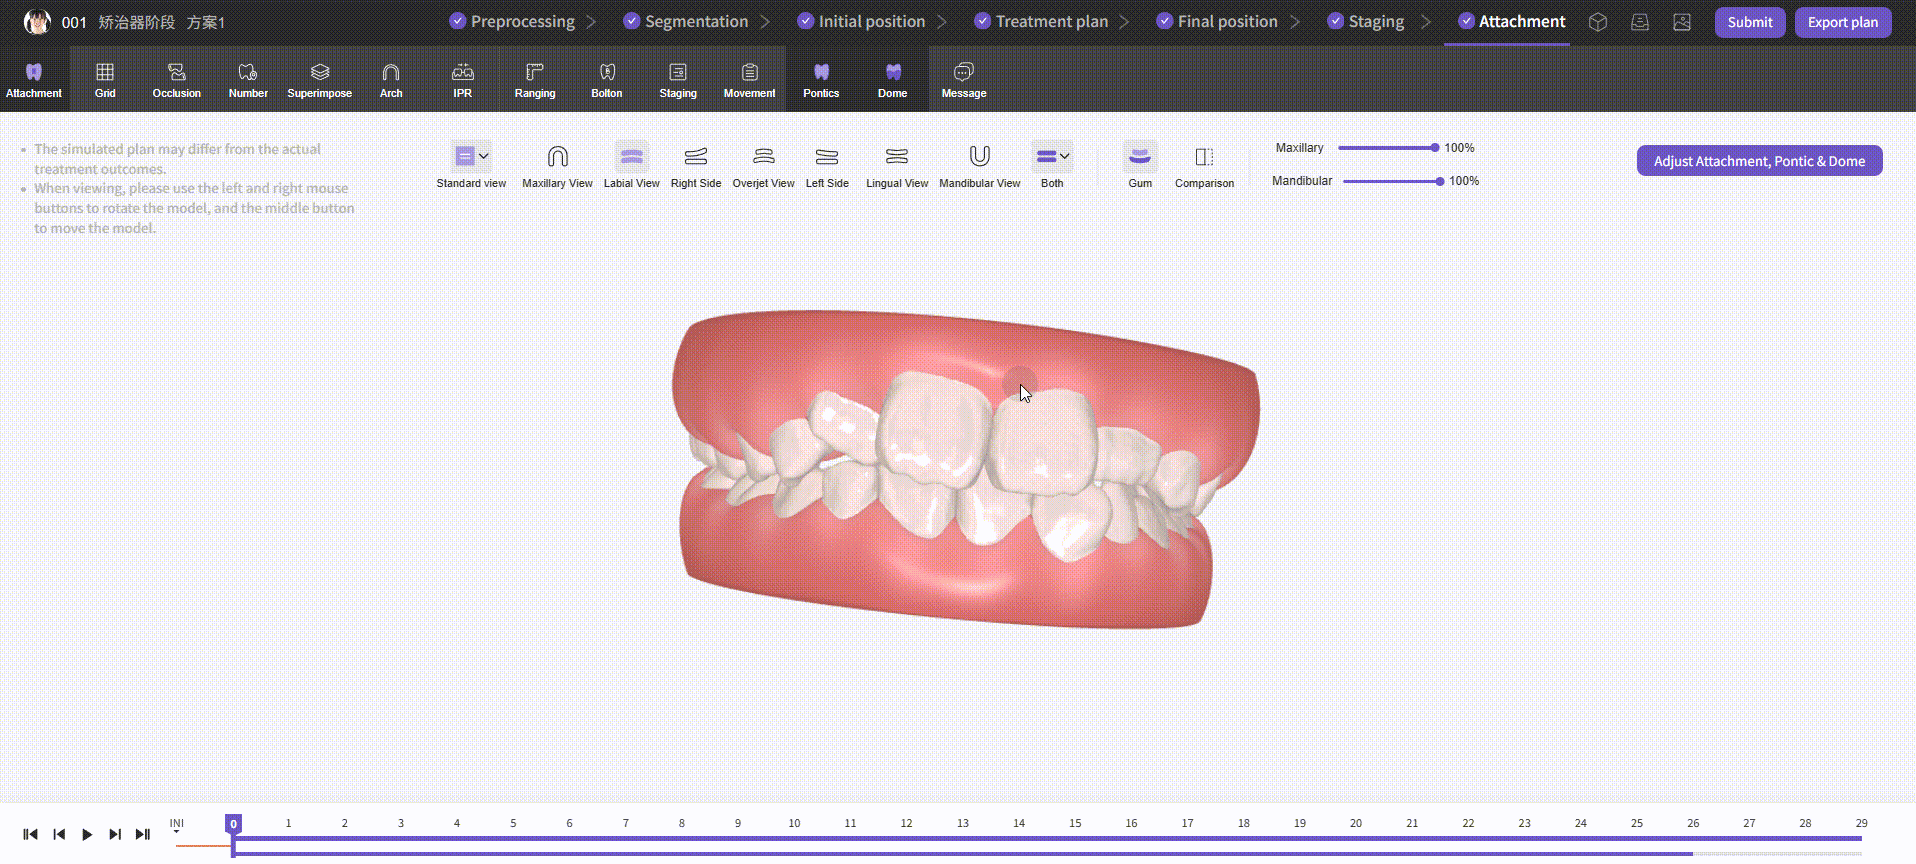
Task: Open the Arch tool
Action: coord(391,79)
